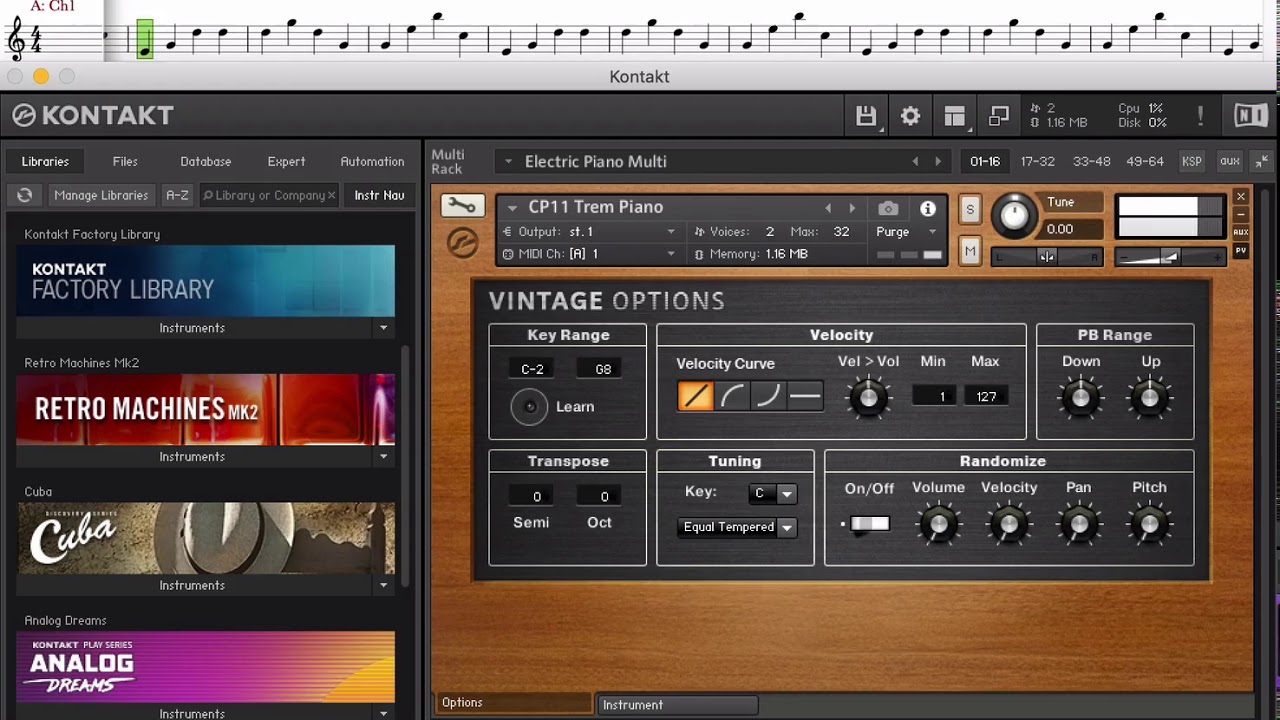Image resolution: width=1280 pixels, height=720 pixels.
Task: Open the CP11 Trem Piano instrument menu arrow
Action: coord(512,208)
